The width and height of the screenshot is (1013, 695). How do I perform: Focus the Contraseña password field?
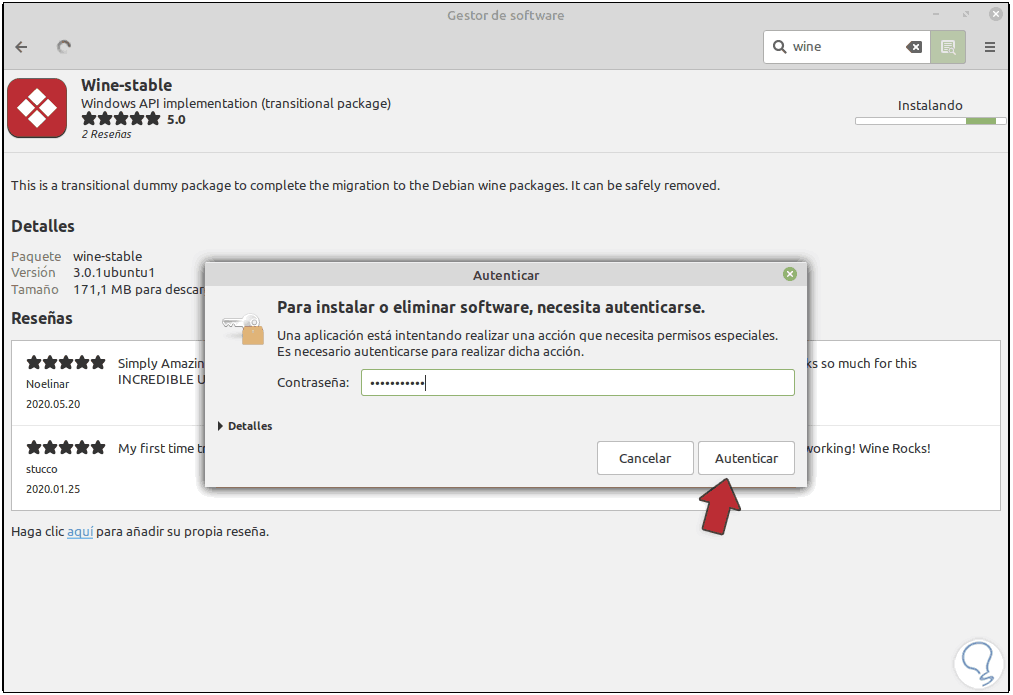pos(578,383)
